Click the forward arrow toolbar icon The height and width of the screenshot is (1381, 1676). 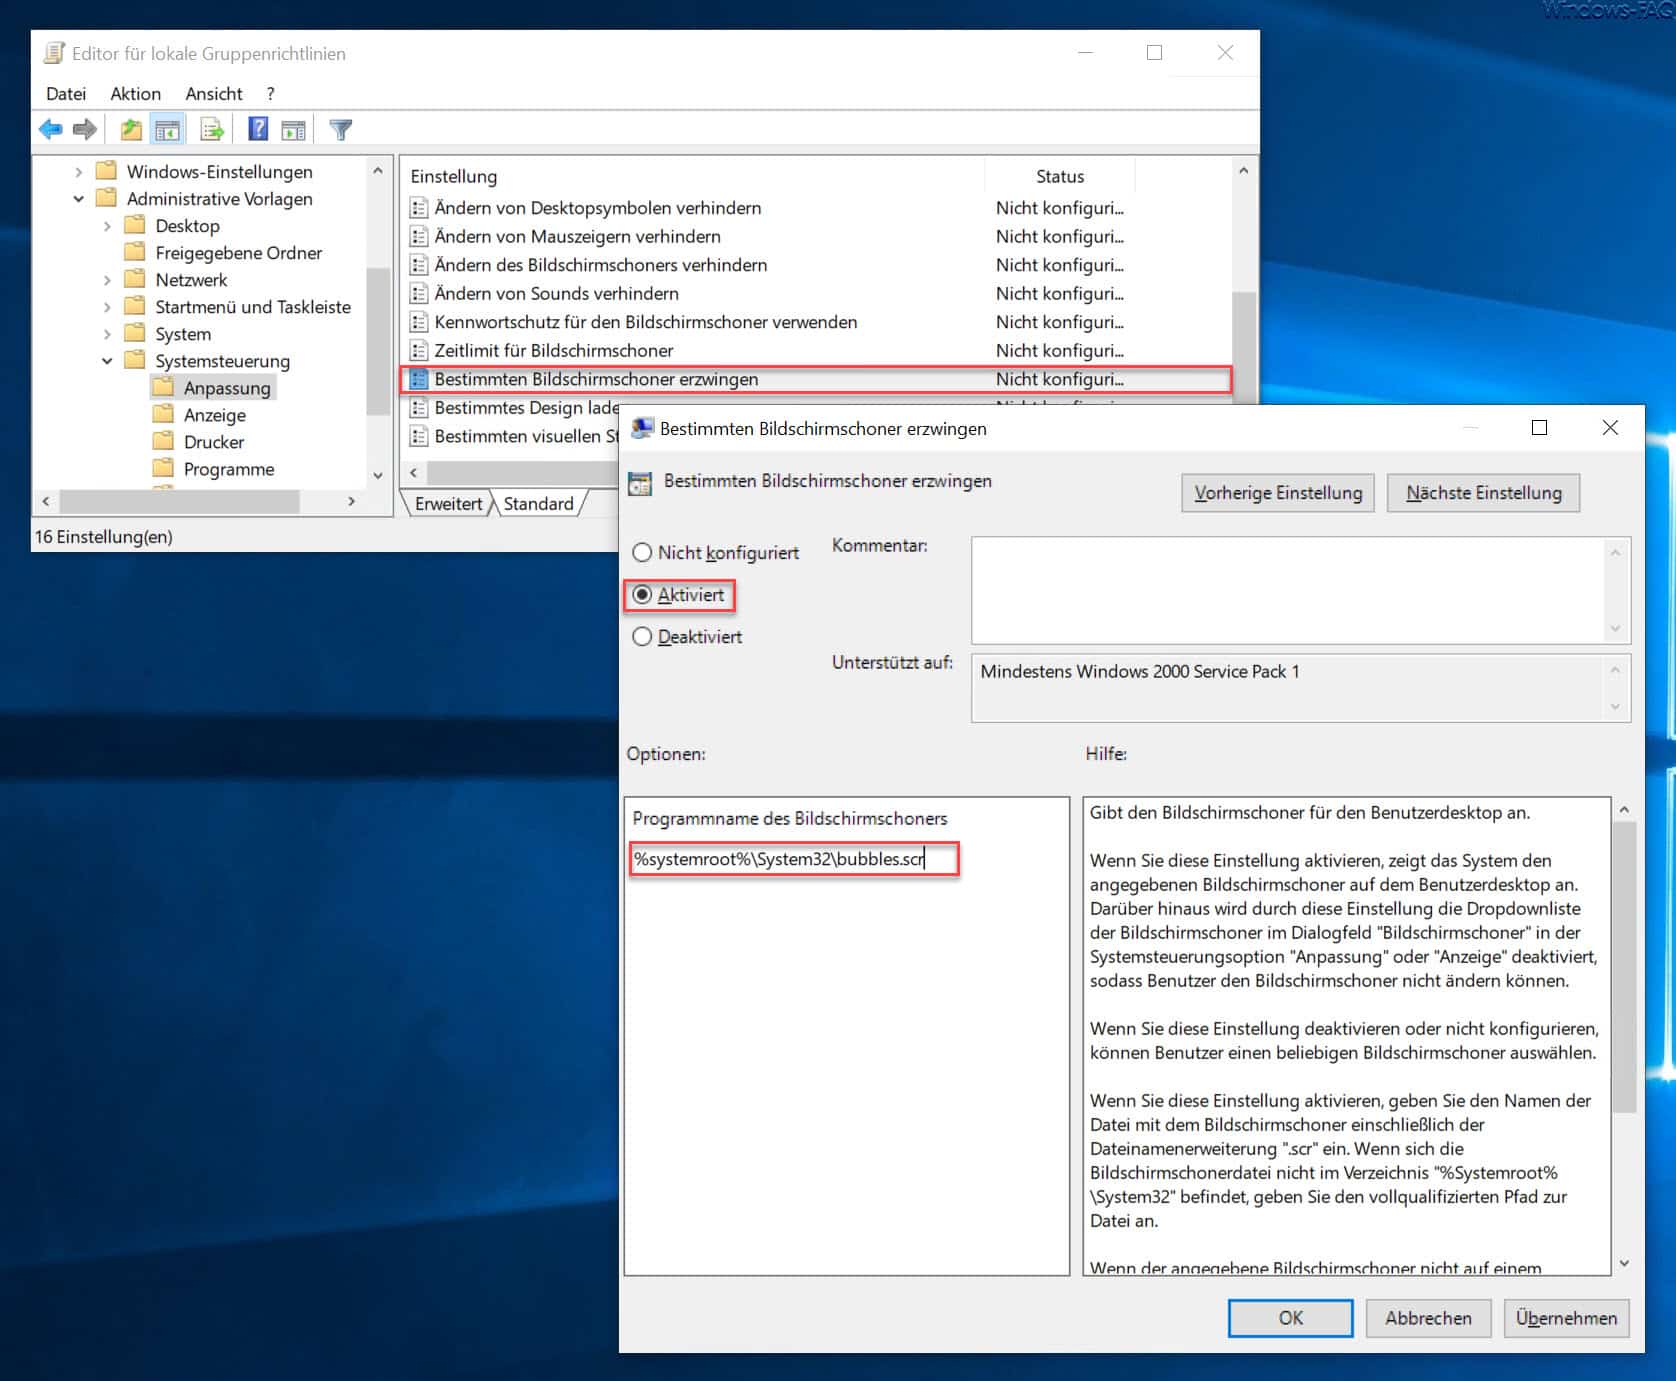86,129
